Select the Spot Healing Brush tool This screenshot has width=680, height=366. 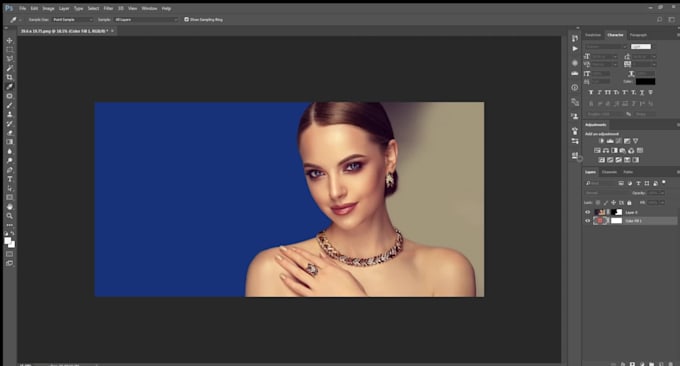[10, 96]
